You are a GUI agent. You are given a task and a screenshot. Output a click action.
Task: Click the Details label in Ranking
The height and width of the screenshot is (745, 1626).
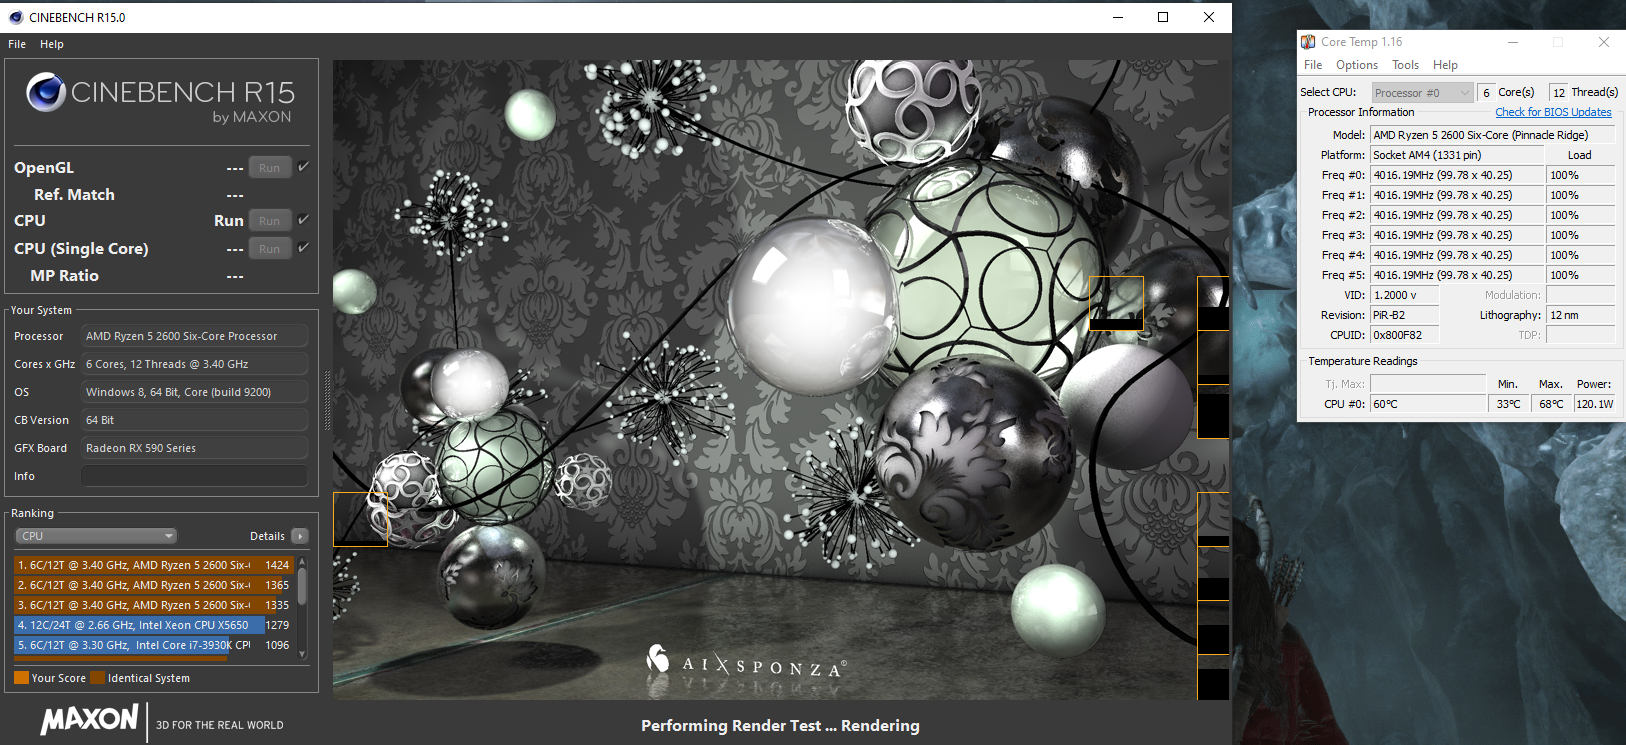[x=267, y=536]
